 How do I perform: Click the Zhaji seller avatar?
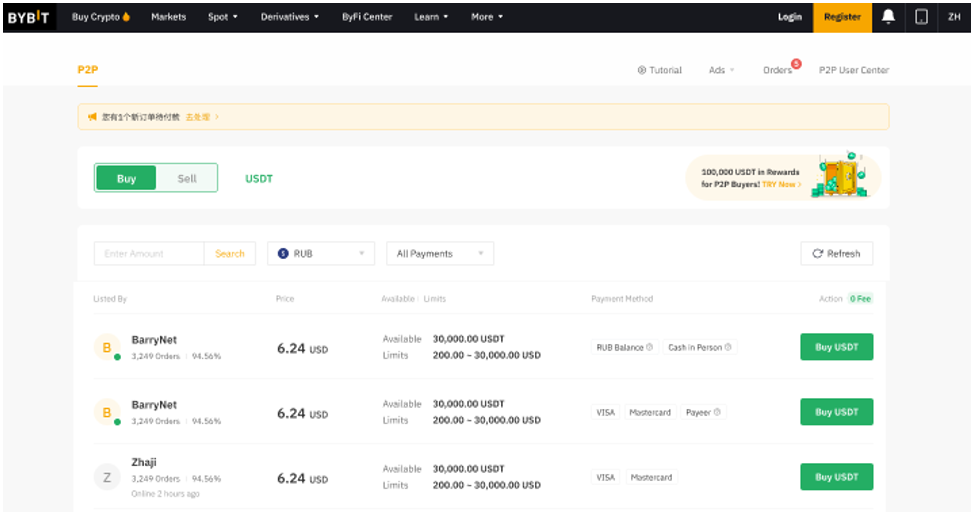point(107,477)
